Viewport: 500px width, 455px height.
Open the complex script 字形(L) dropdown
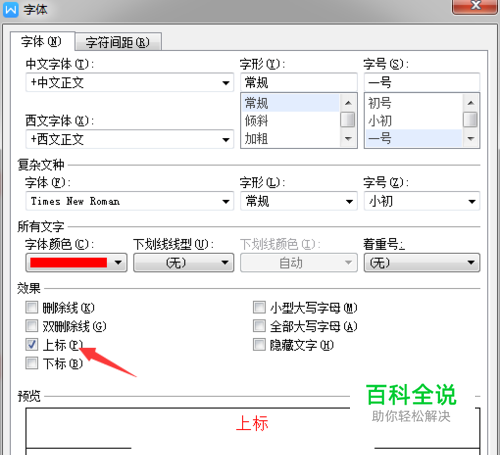pyautogui.click(x=299, y=201)
